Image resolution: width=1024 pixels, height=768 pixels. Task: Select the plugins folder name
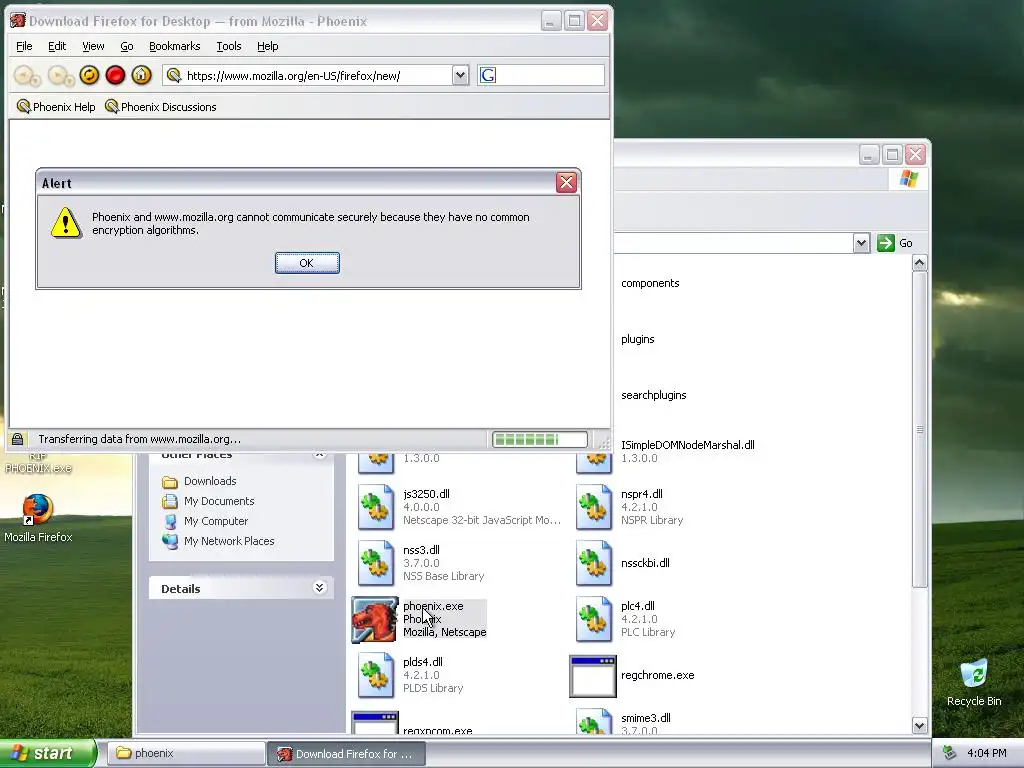point(637,339)
